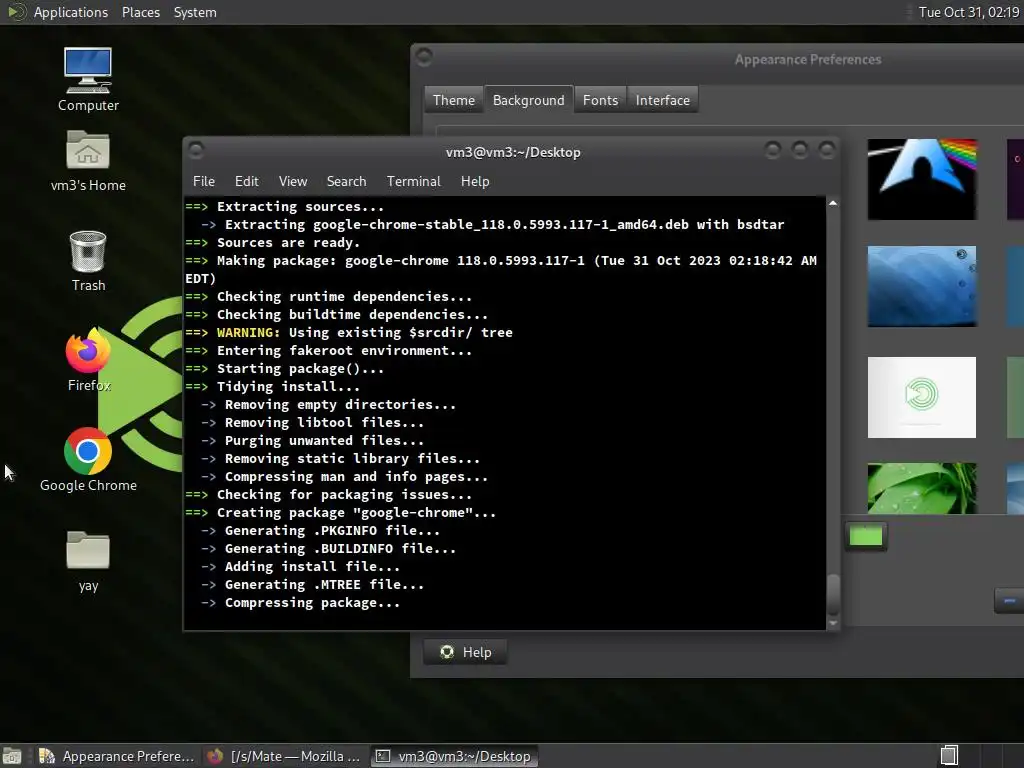The image size is (1024, 768).
Task: Click the terminal scrollbar up arrow
Action: [833, 204]
